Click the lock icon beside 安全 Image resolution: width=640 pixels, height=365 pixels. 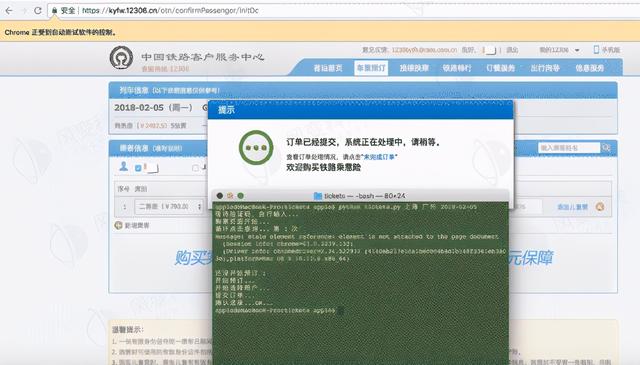54,11
